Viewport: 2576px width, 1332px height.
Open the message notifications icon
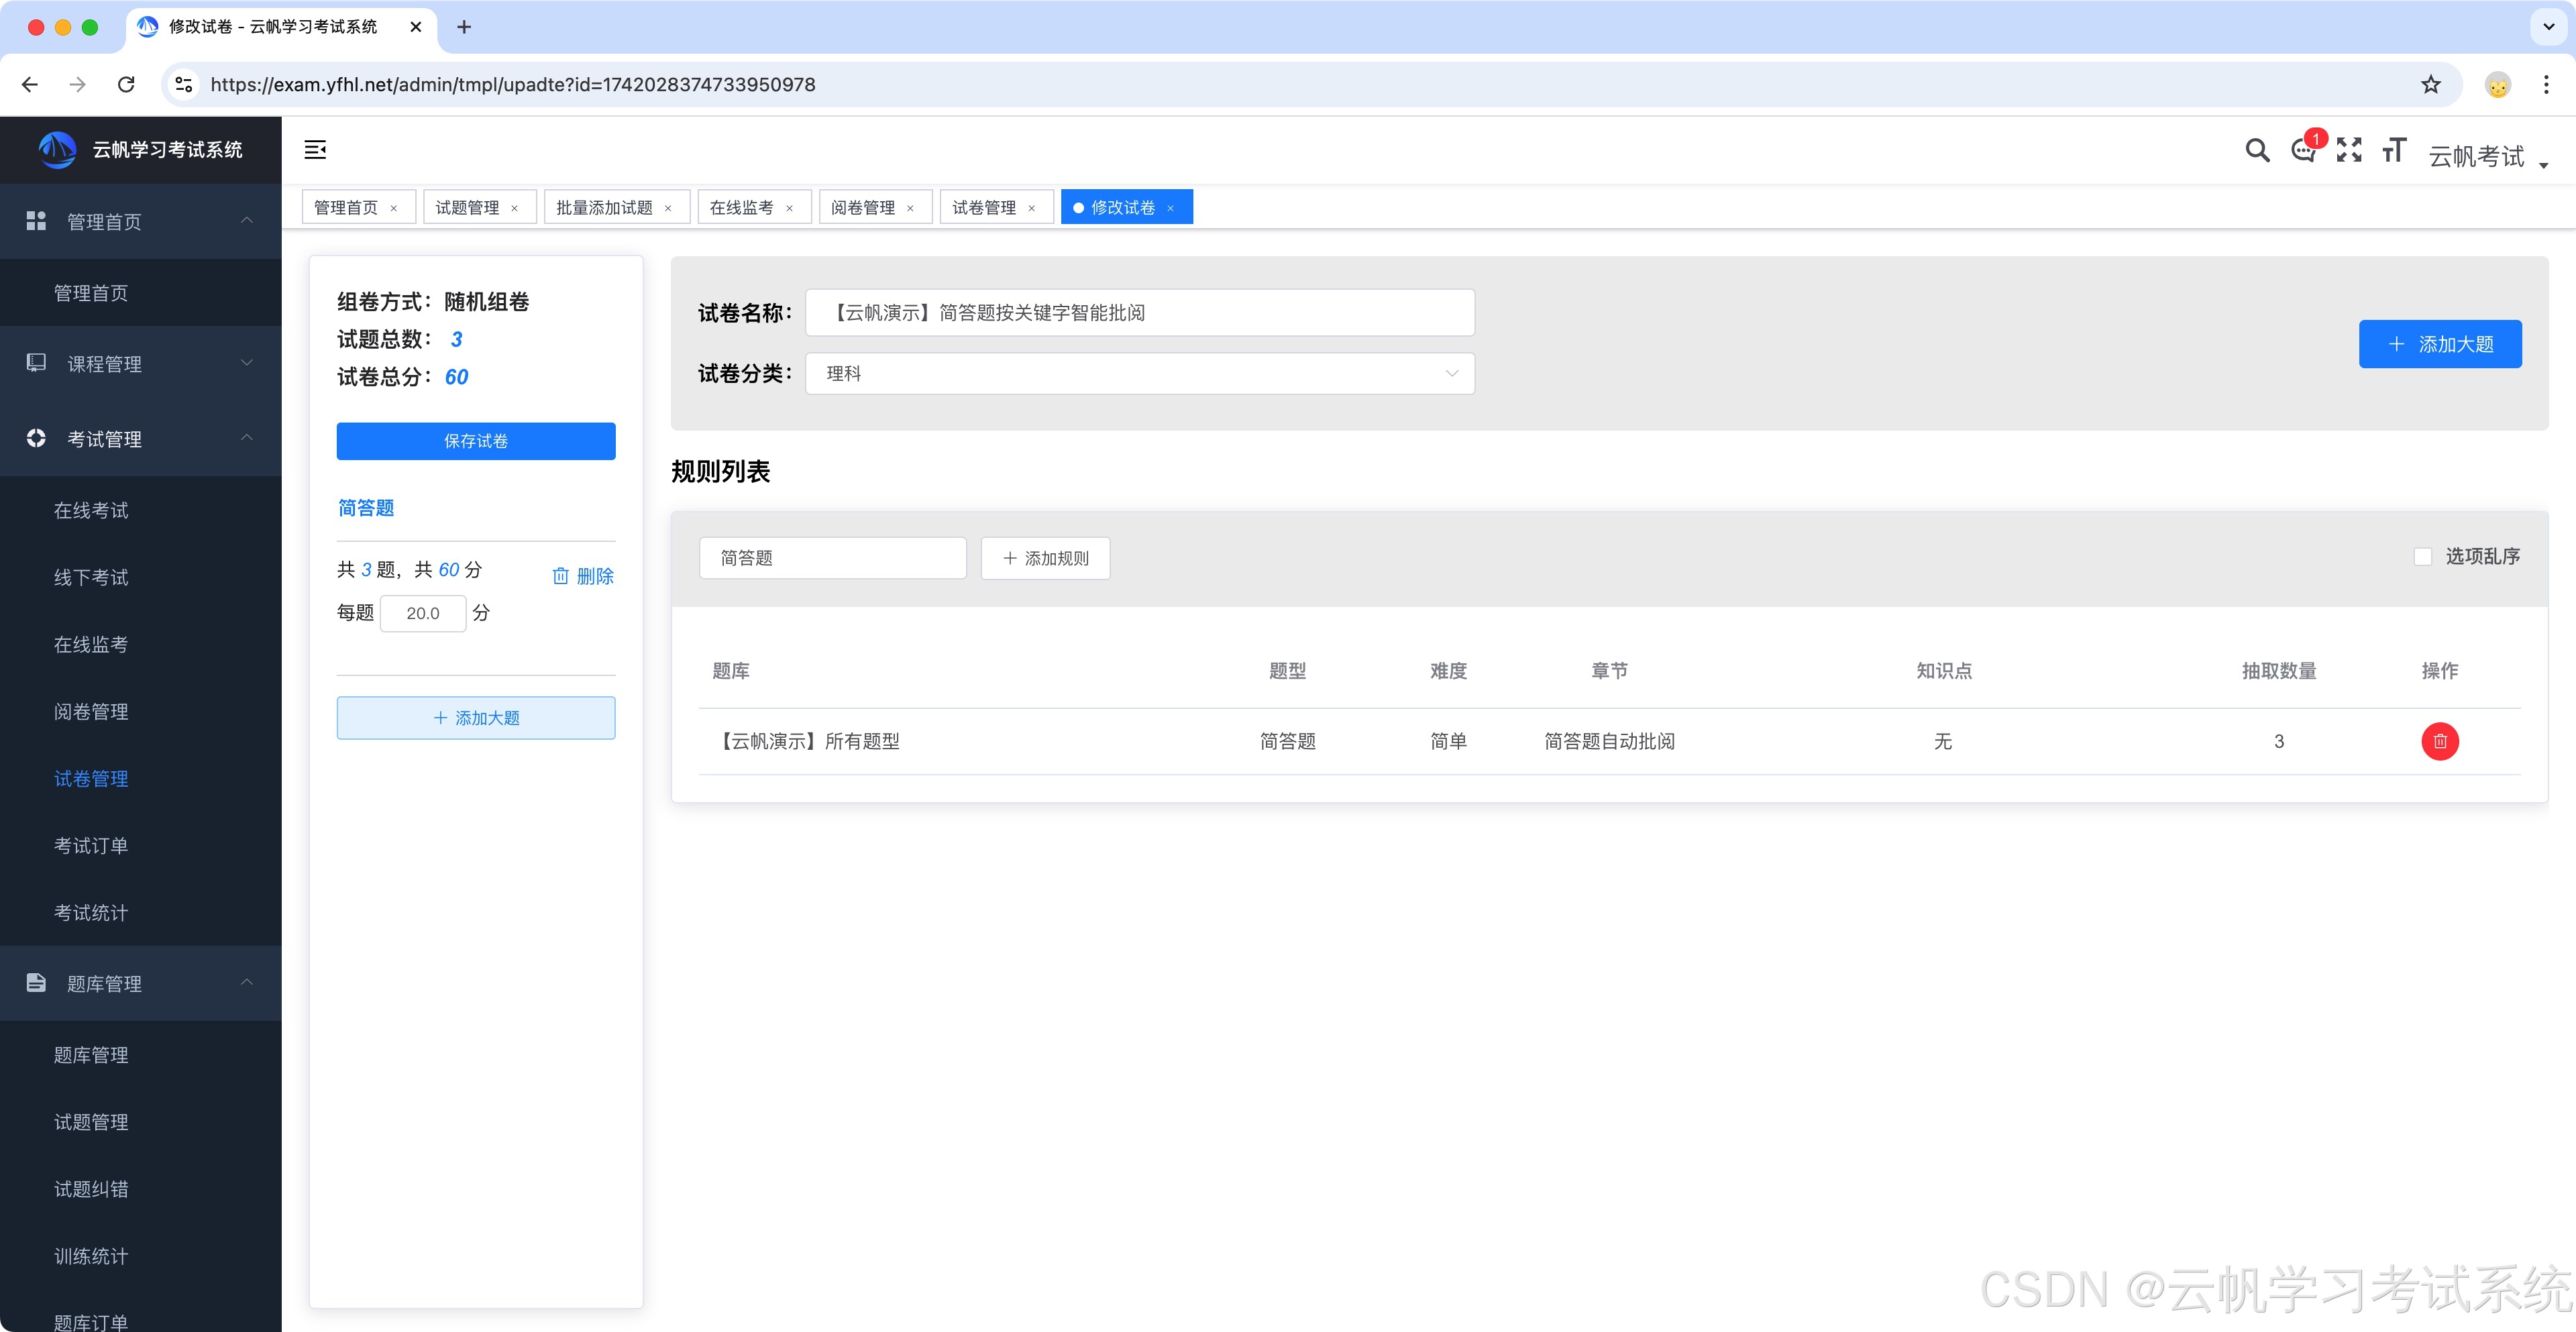pyautogui.click(x=2303, y=151)
